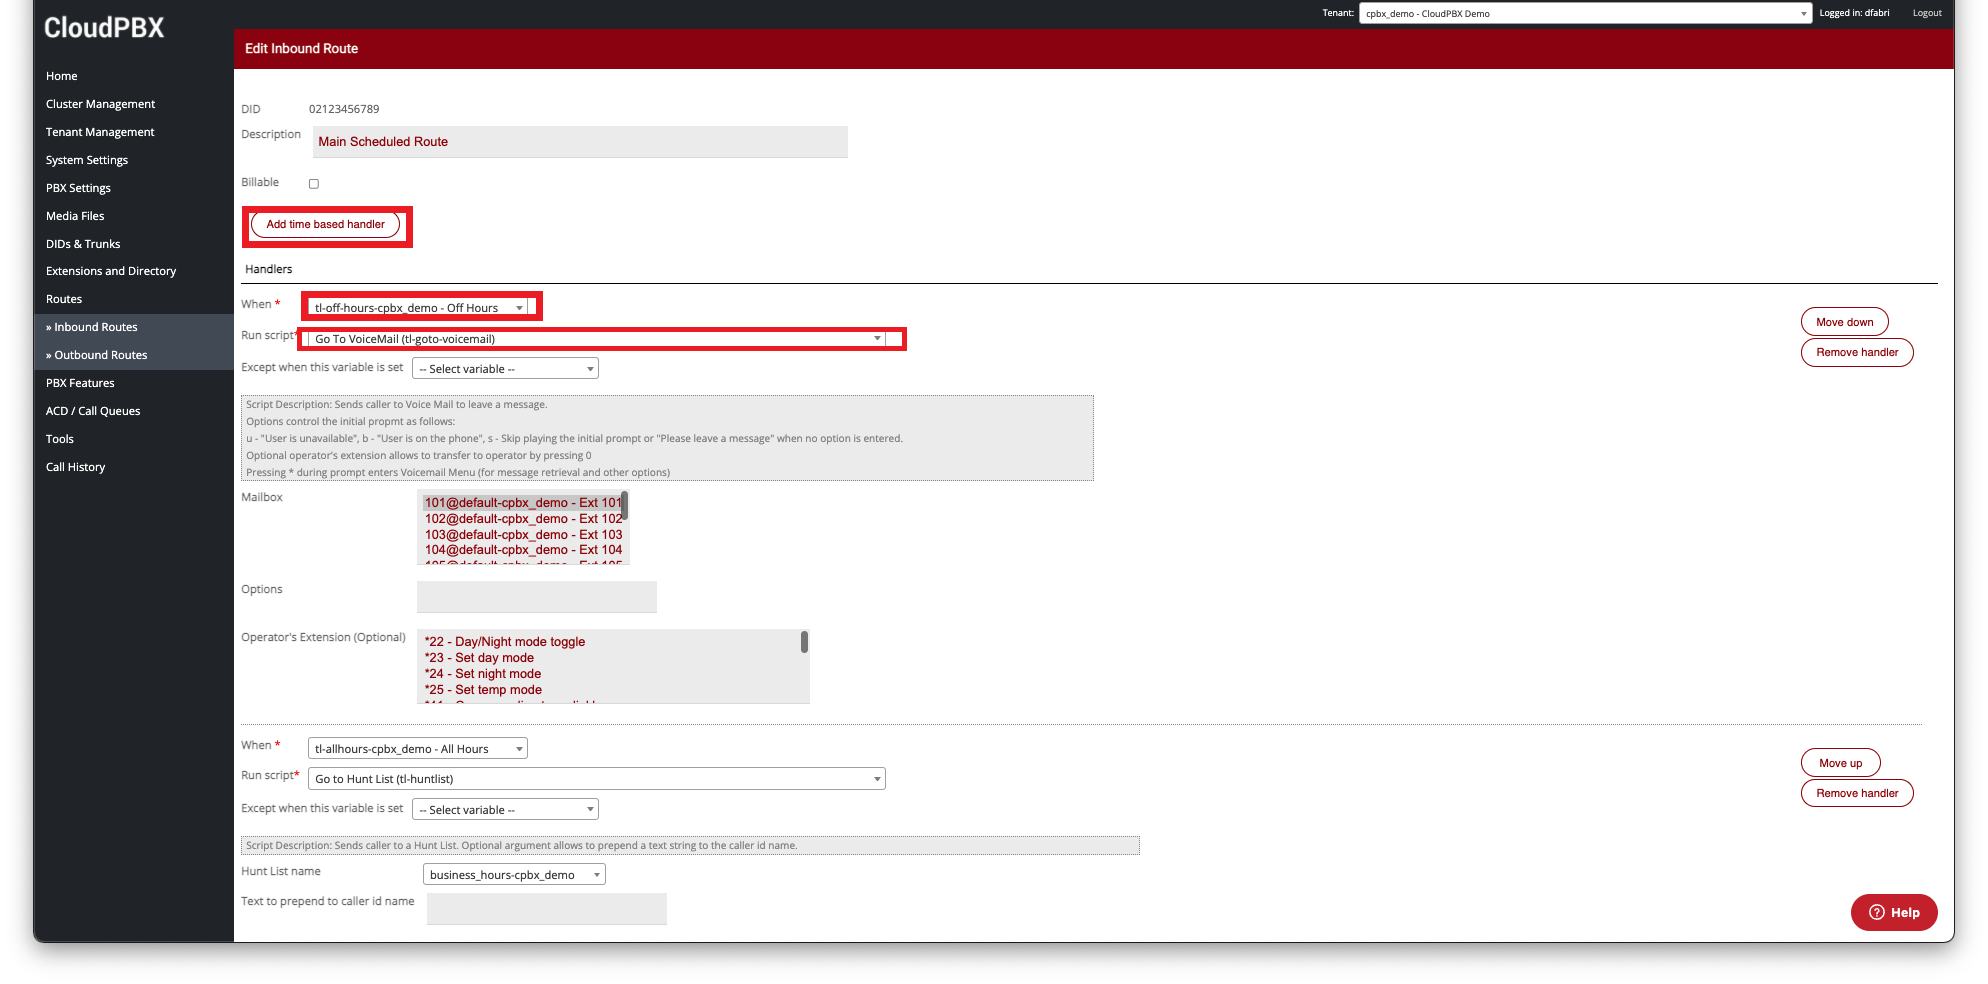1988x984 pixels.
Task: Select *25 - Set temp mode
Action: point(483,690)
